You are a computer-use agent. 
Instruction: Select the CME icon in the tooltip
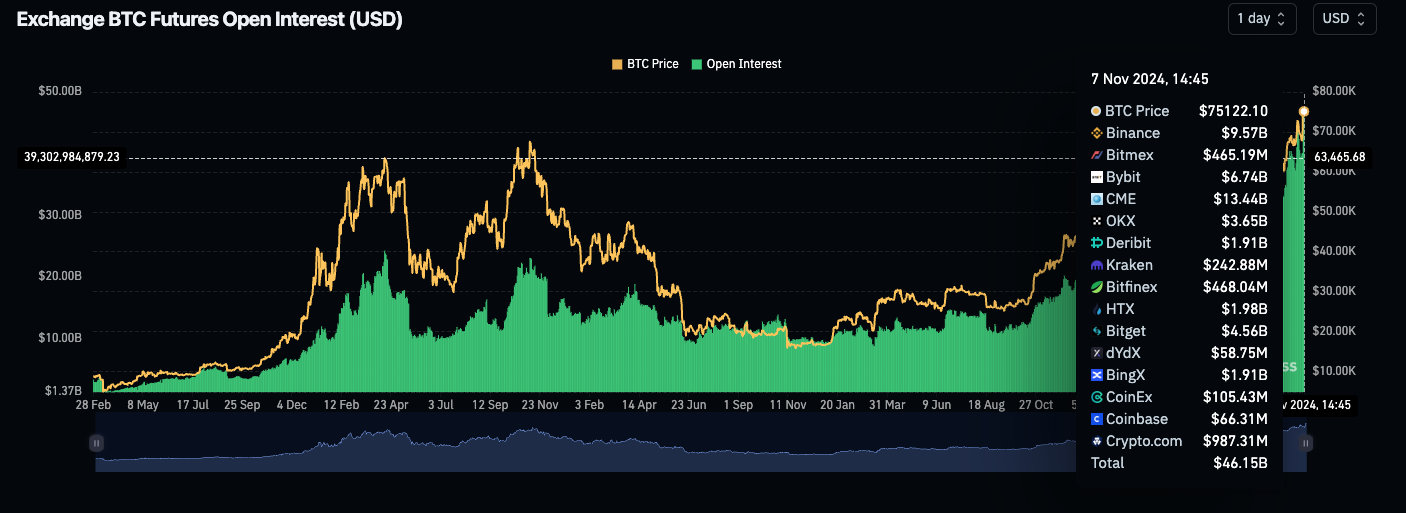point(1096,199)
